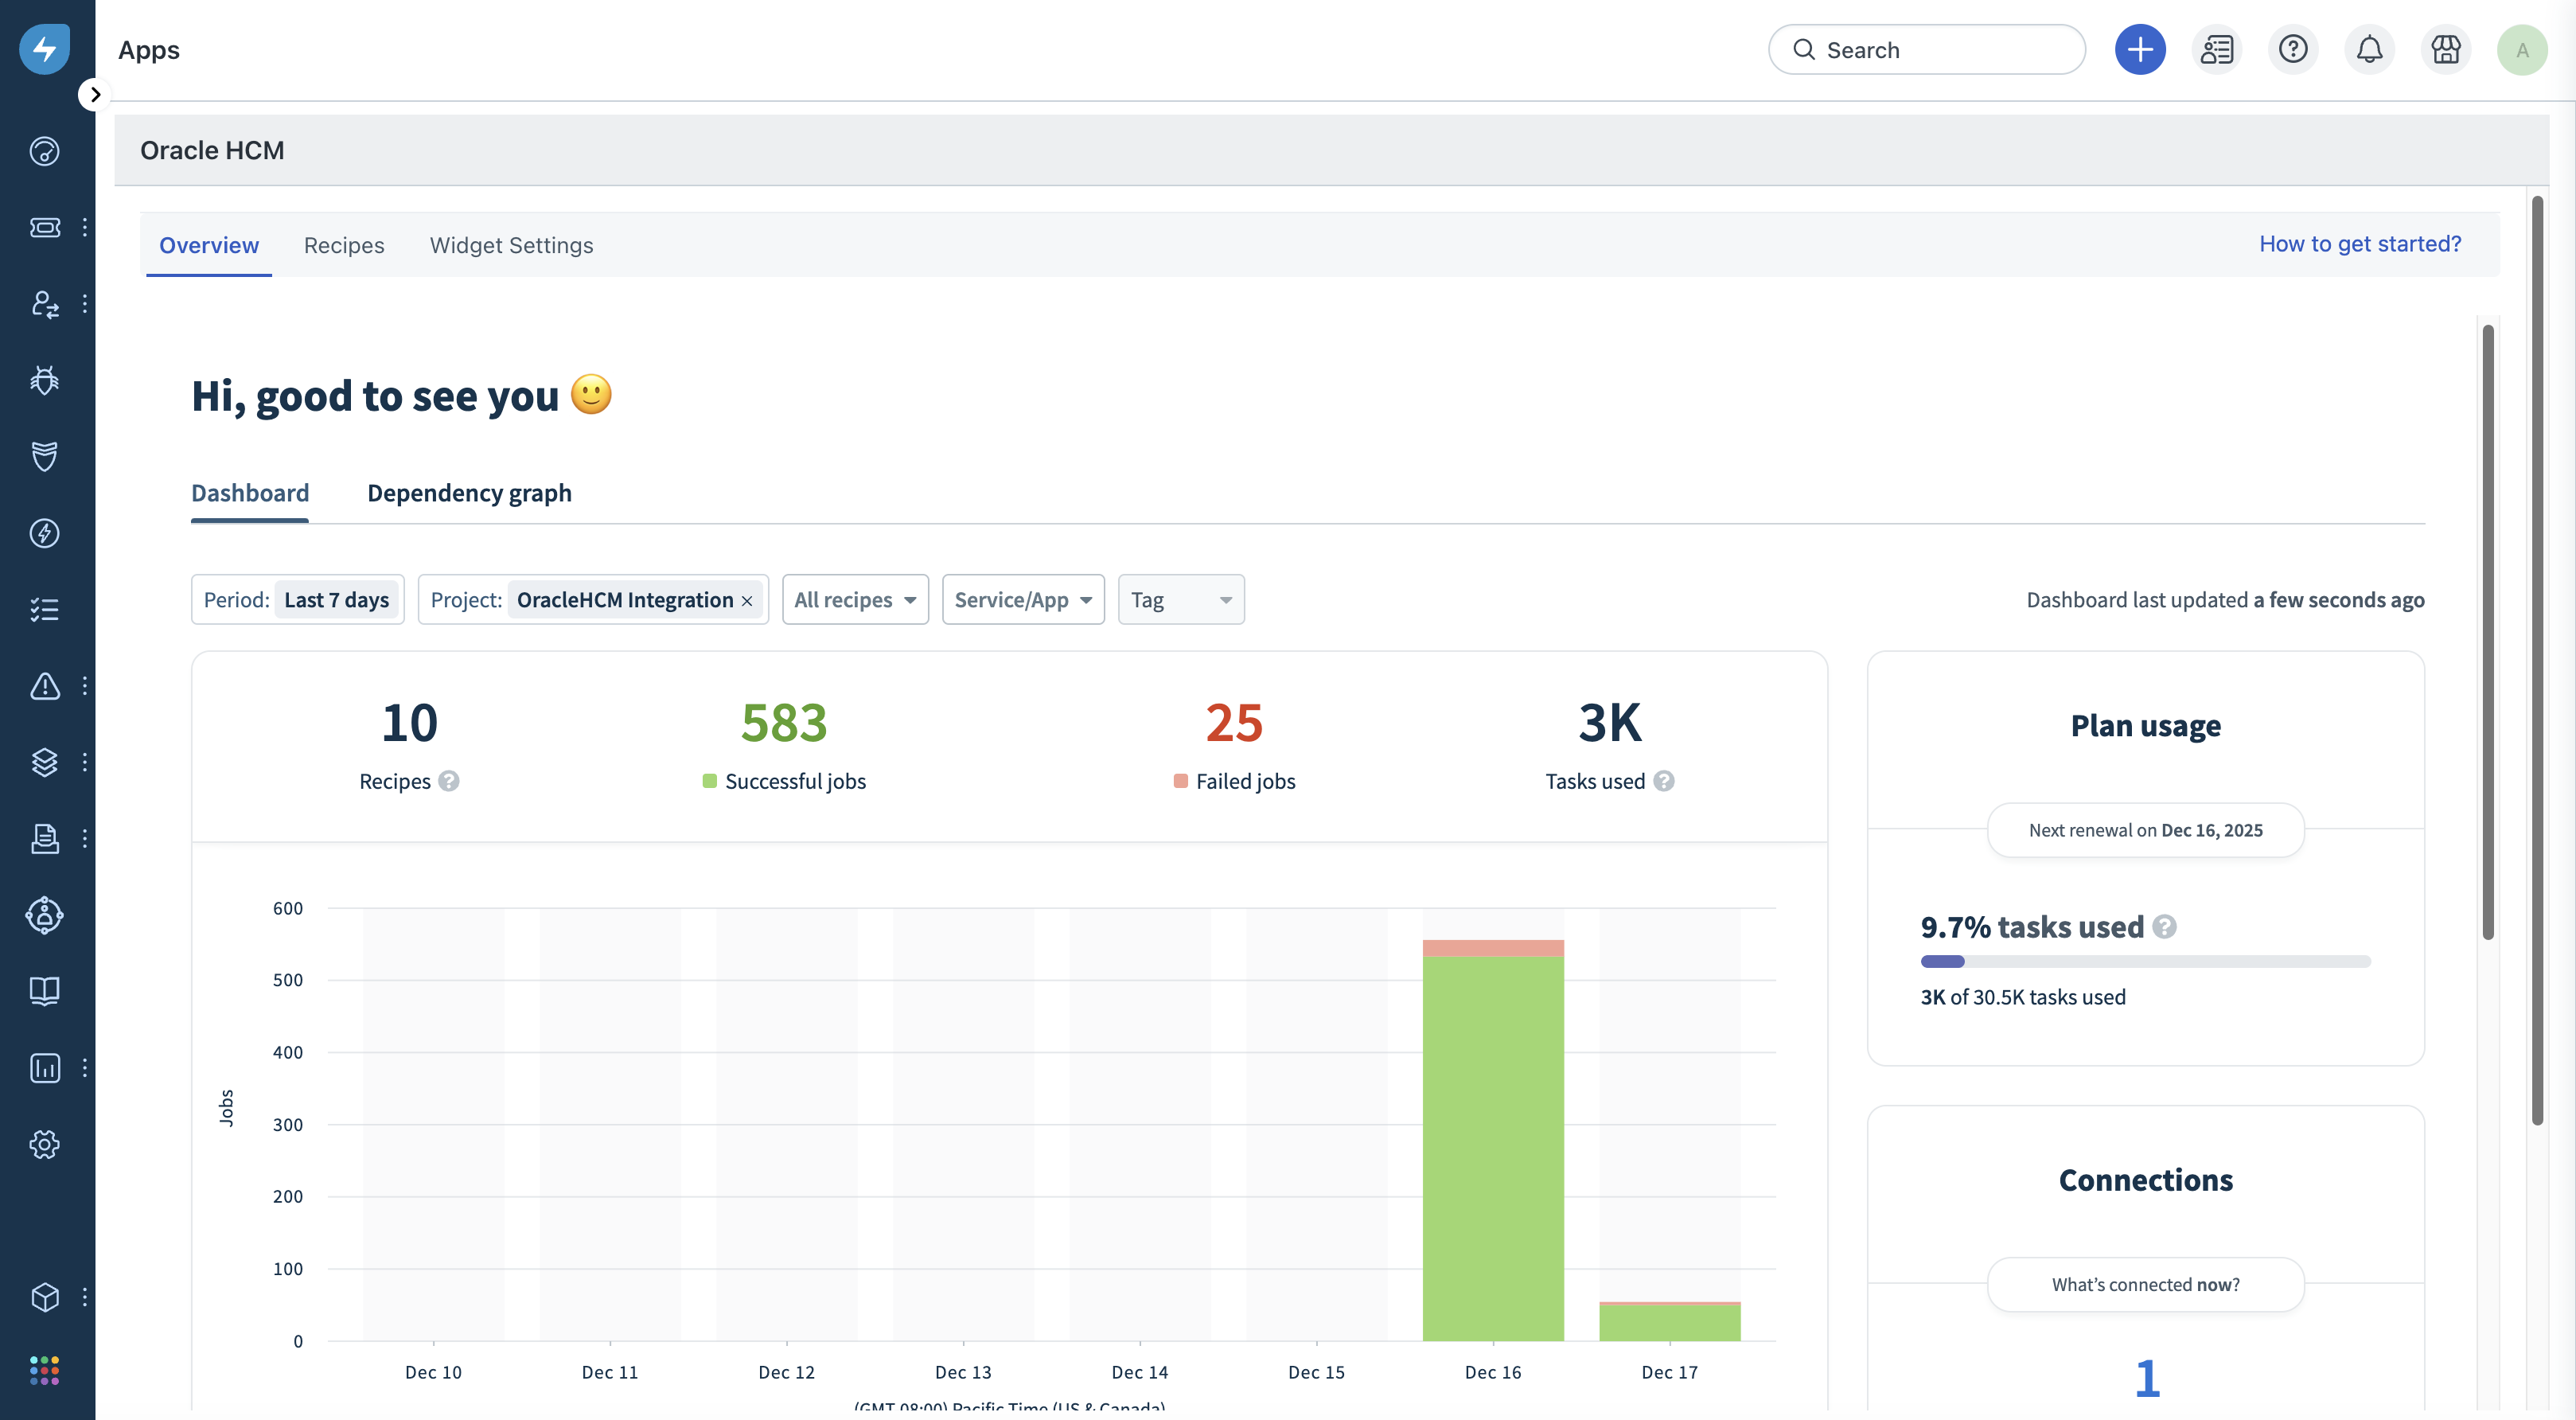Remove OracleHCM Integration project filter
Screen dimensions: 2576x1420
(x=747, y=601)
